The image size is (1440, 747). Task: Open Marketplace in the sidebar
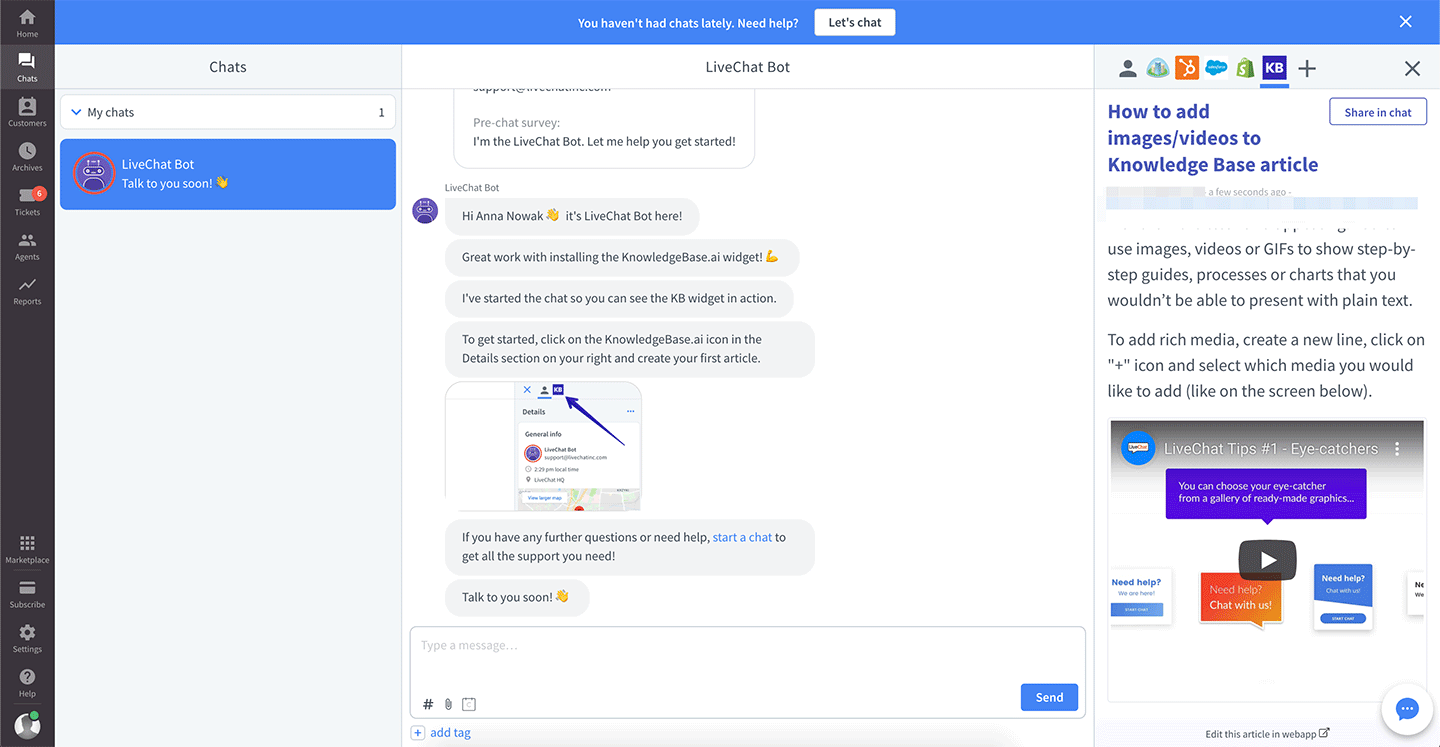27,548
